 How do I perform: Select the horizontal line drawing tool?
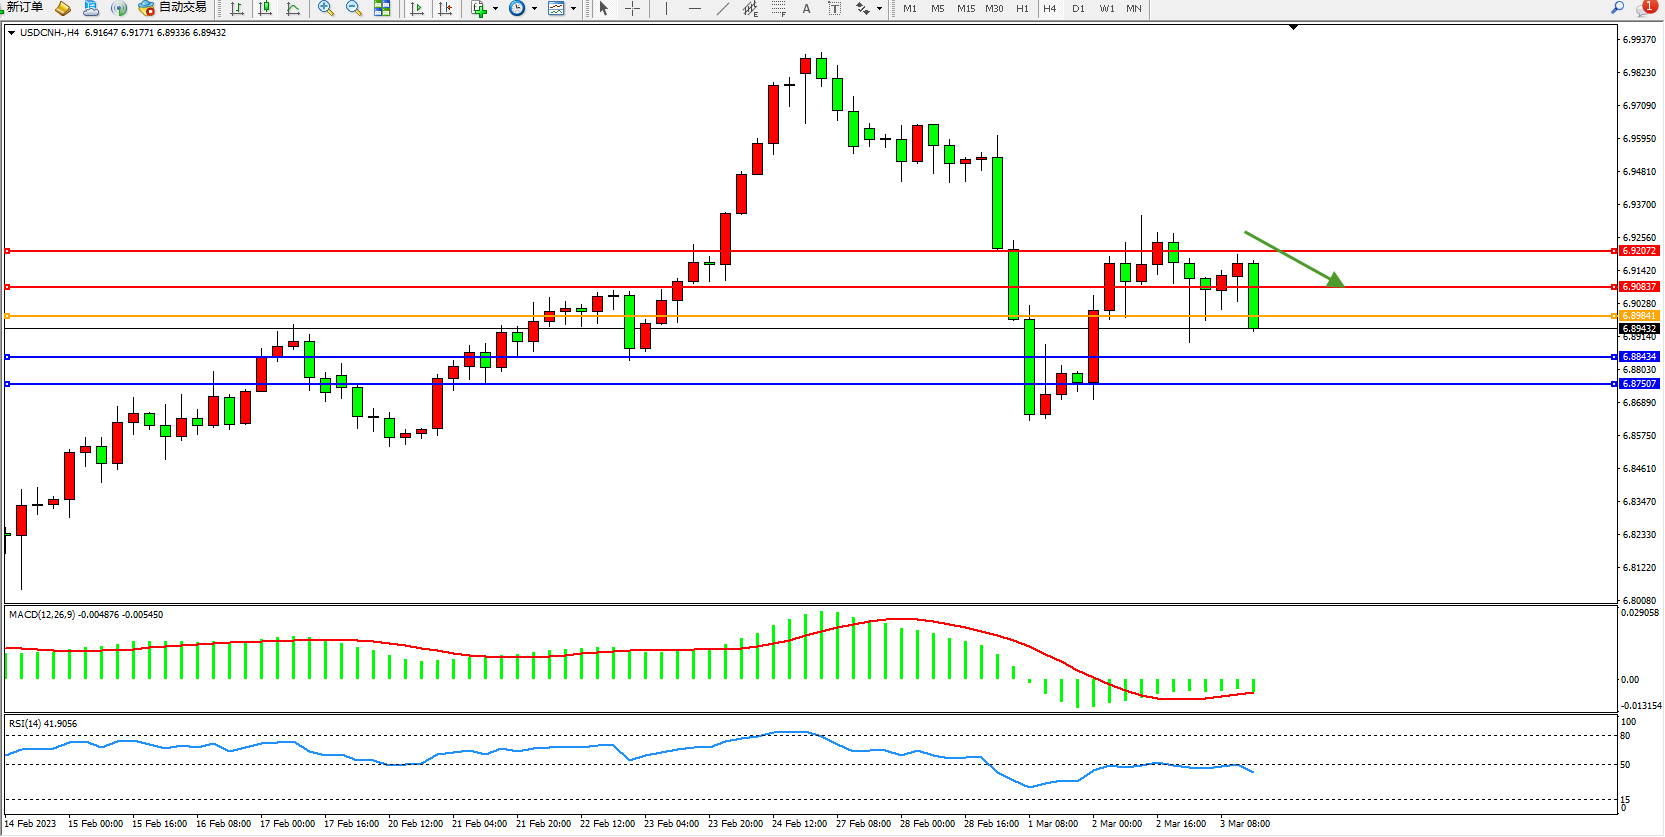(695, 8)
